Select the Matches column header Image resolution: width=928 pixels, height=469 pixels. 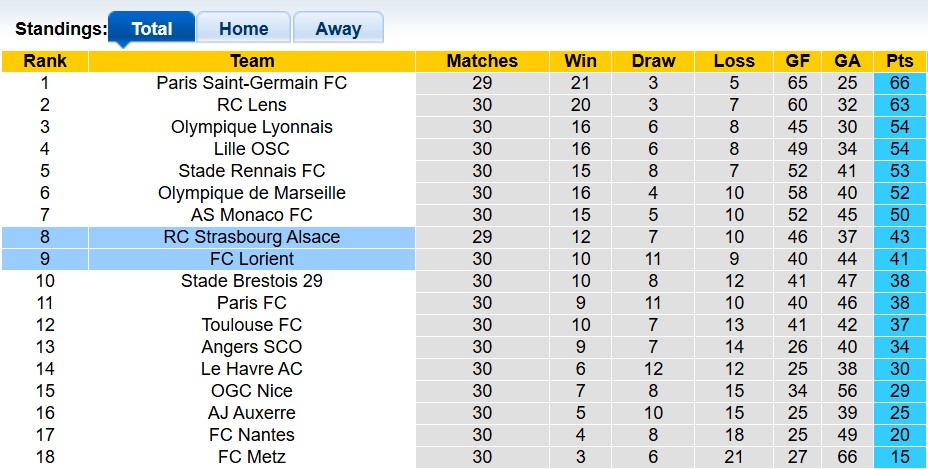[482, 61]
